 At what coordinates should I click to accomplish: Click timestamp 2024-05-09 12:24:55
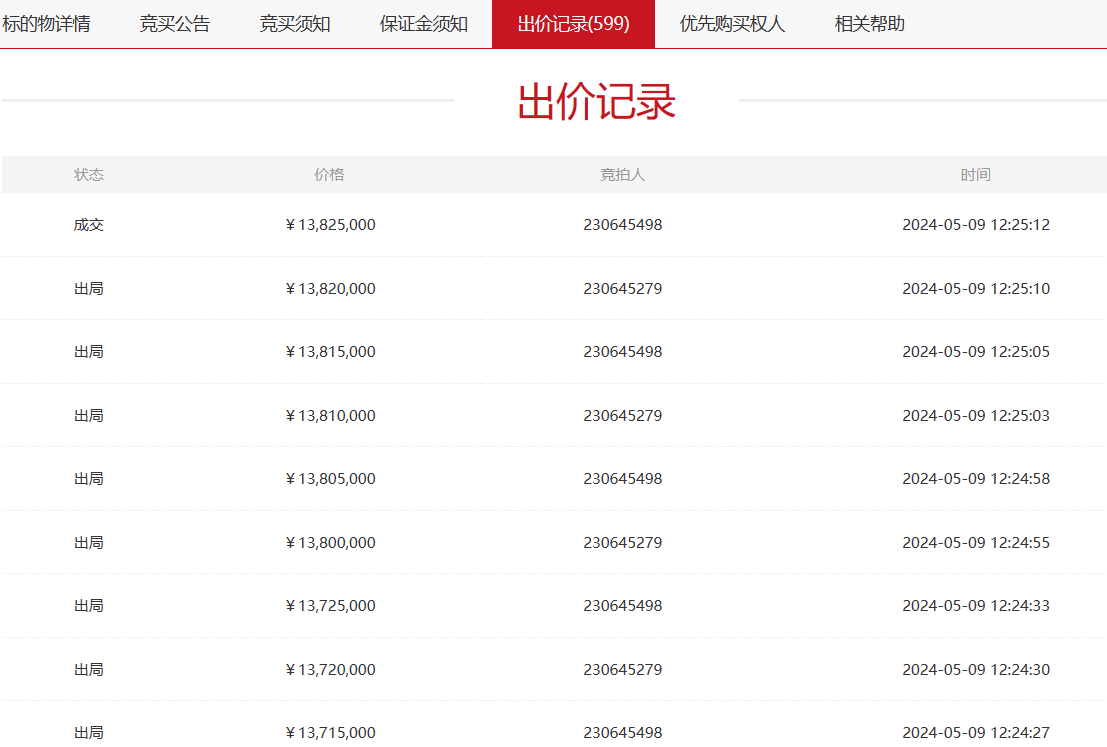976,542
